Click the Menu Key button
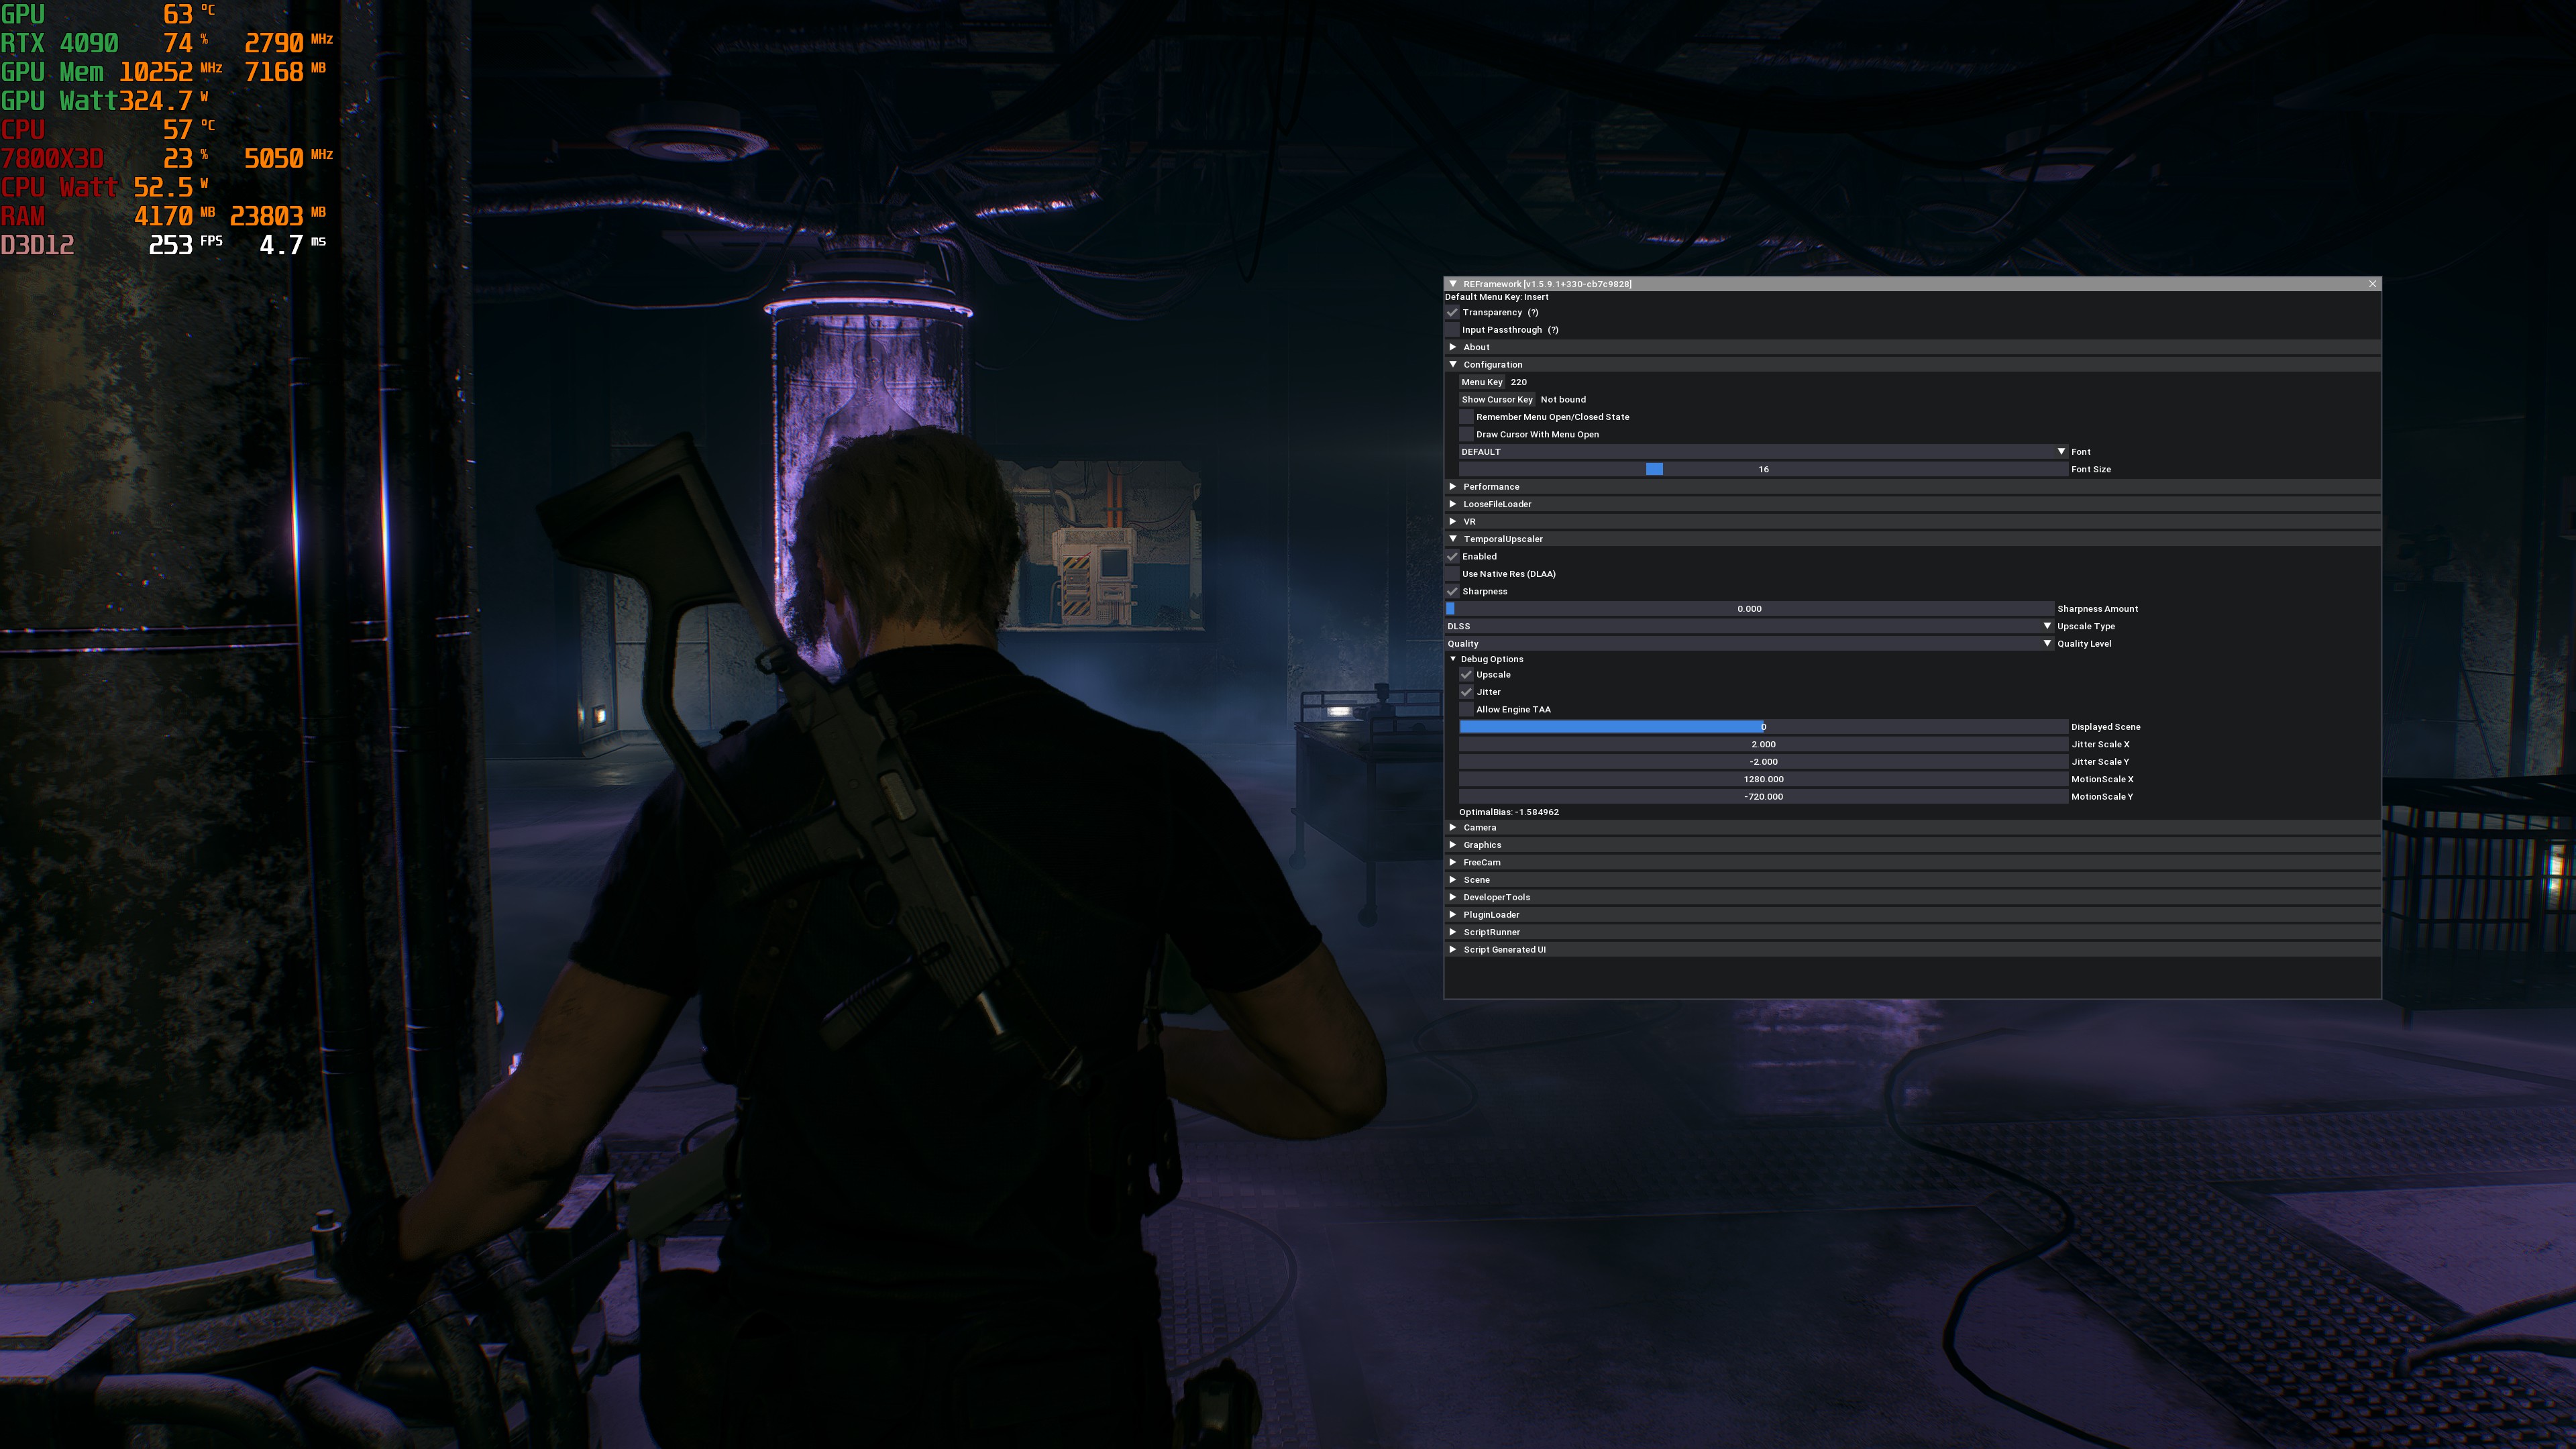The width and height of the screenshot is (2576, 1449). pos(1482,382)
